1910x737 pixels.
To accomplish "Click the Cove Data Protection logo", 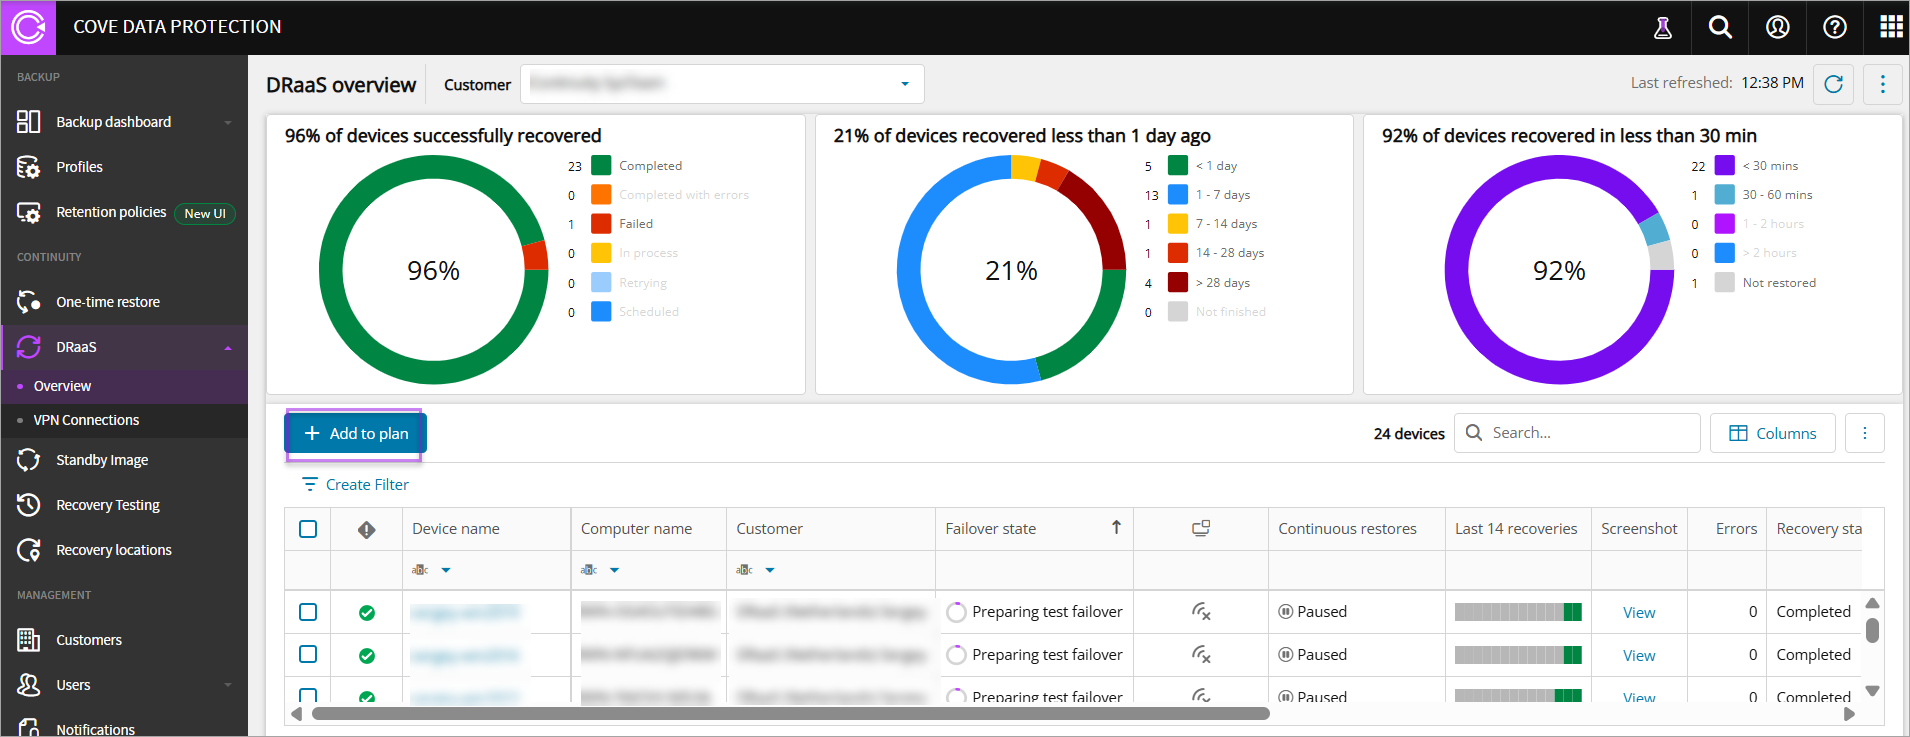I will click(x=28, y=27).
